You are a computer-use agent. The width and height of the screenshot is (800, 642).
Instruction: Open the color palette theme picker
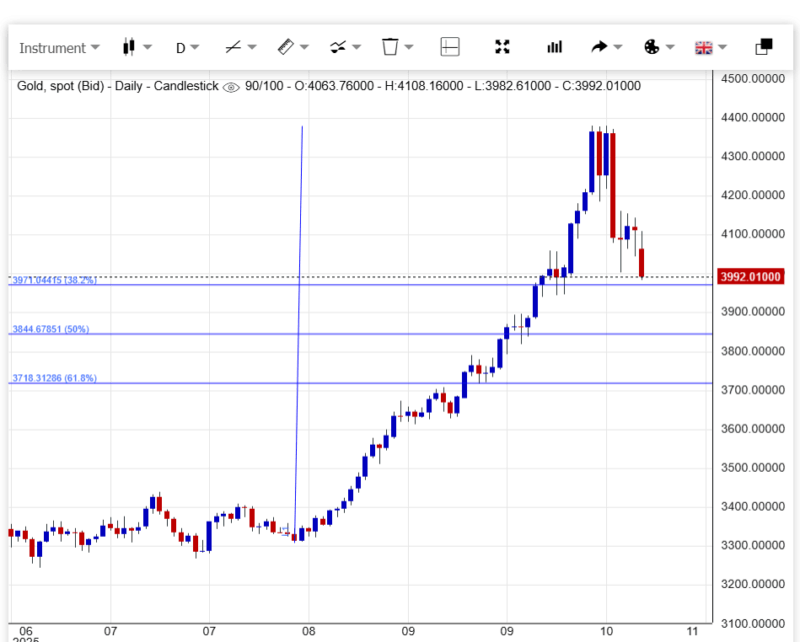(651, 47)
